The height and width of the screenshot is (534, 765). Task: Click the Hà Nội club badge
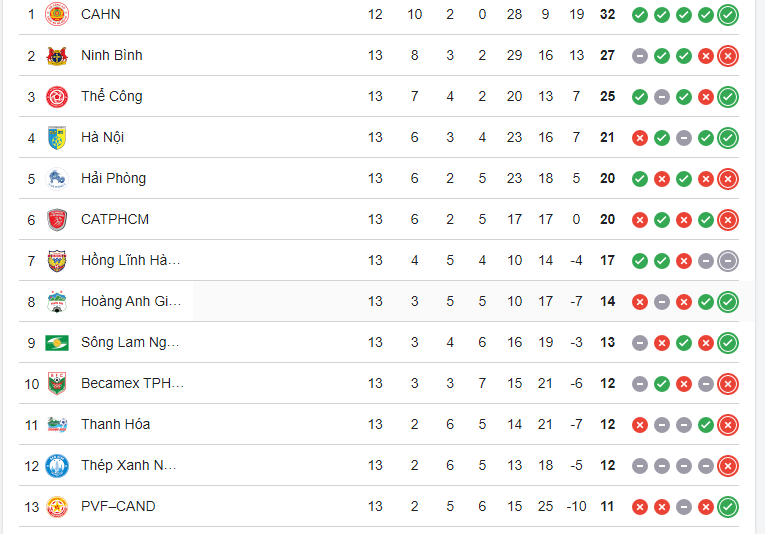pyautogui.click(x=57, y=137)
